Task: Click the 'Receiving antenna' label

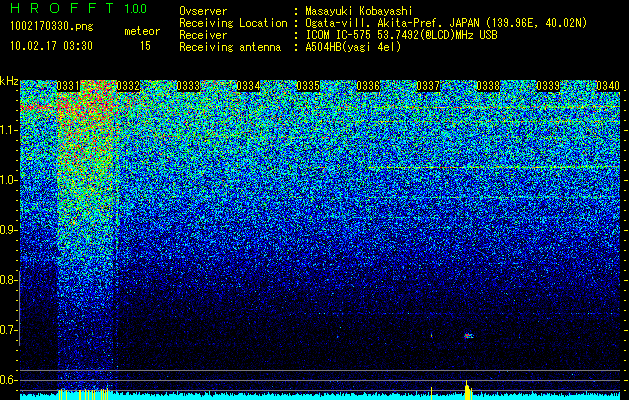Action: coord(230,47)
